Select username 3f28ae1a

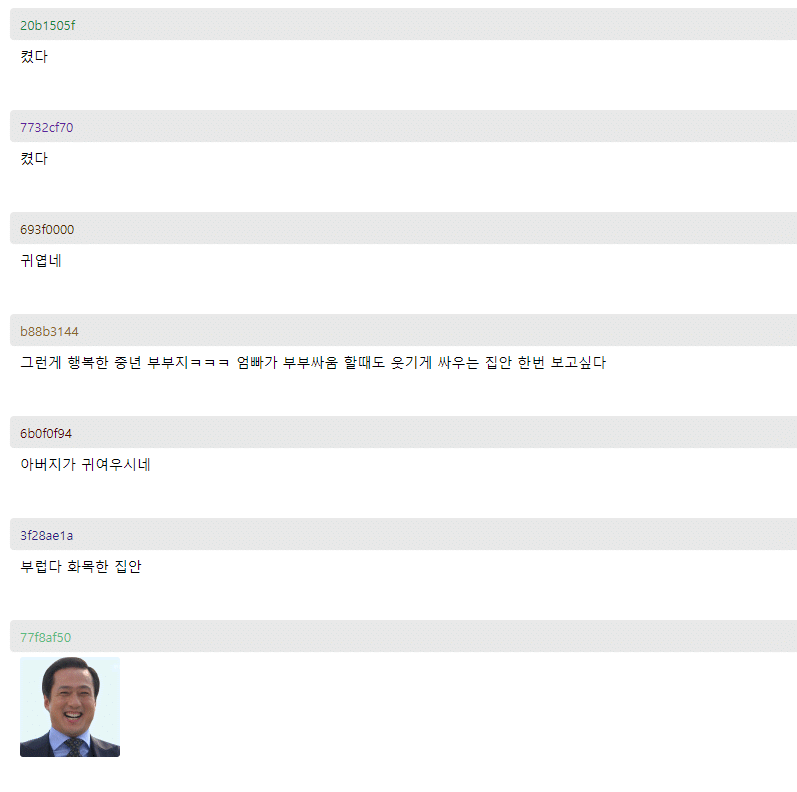(46, 536)
